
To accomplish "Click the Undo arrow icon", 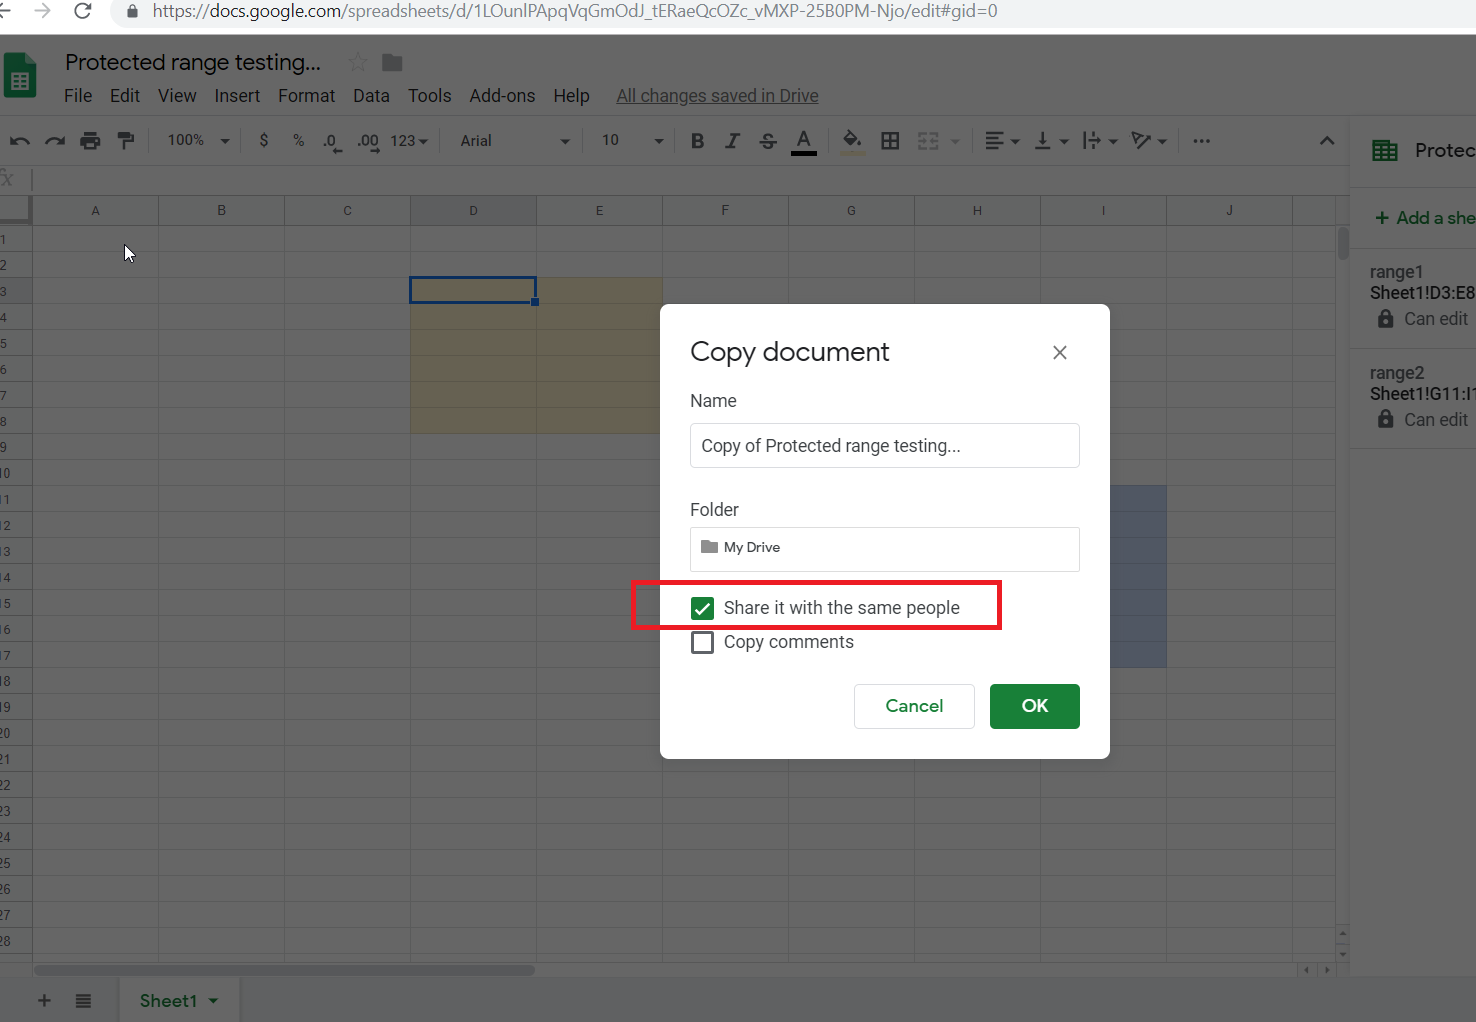I will (x=19, y=140).
